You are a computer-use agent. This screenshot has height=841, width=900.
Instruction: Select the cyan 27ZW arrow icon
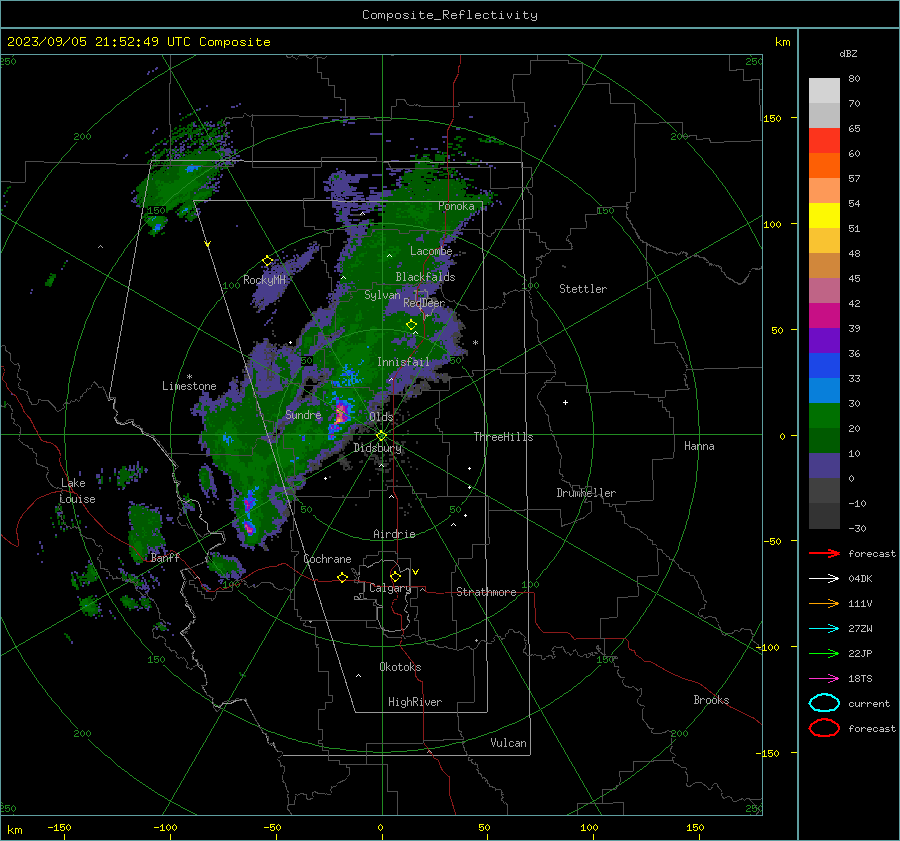pyautogui.click(x=824, y=629)
